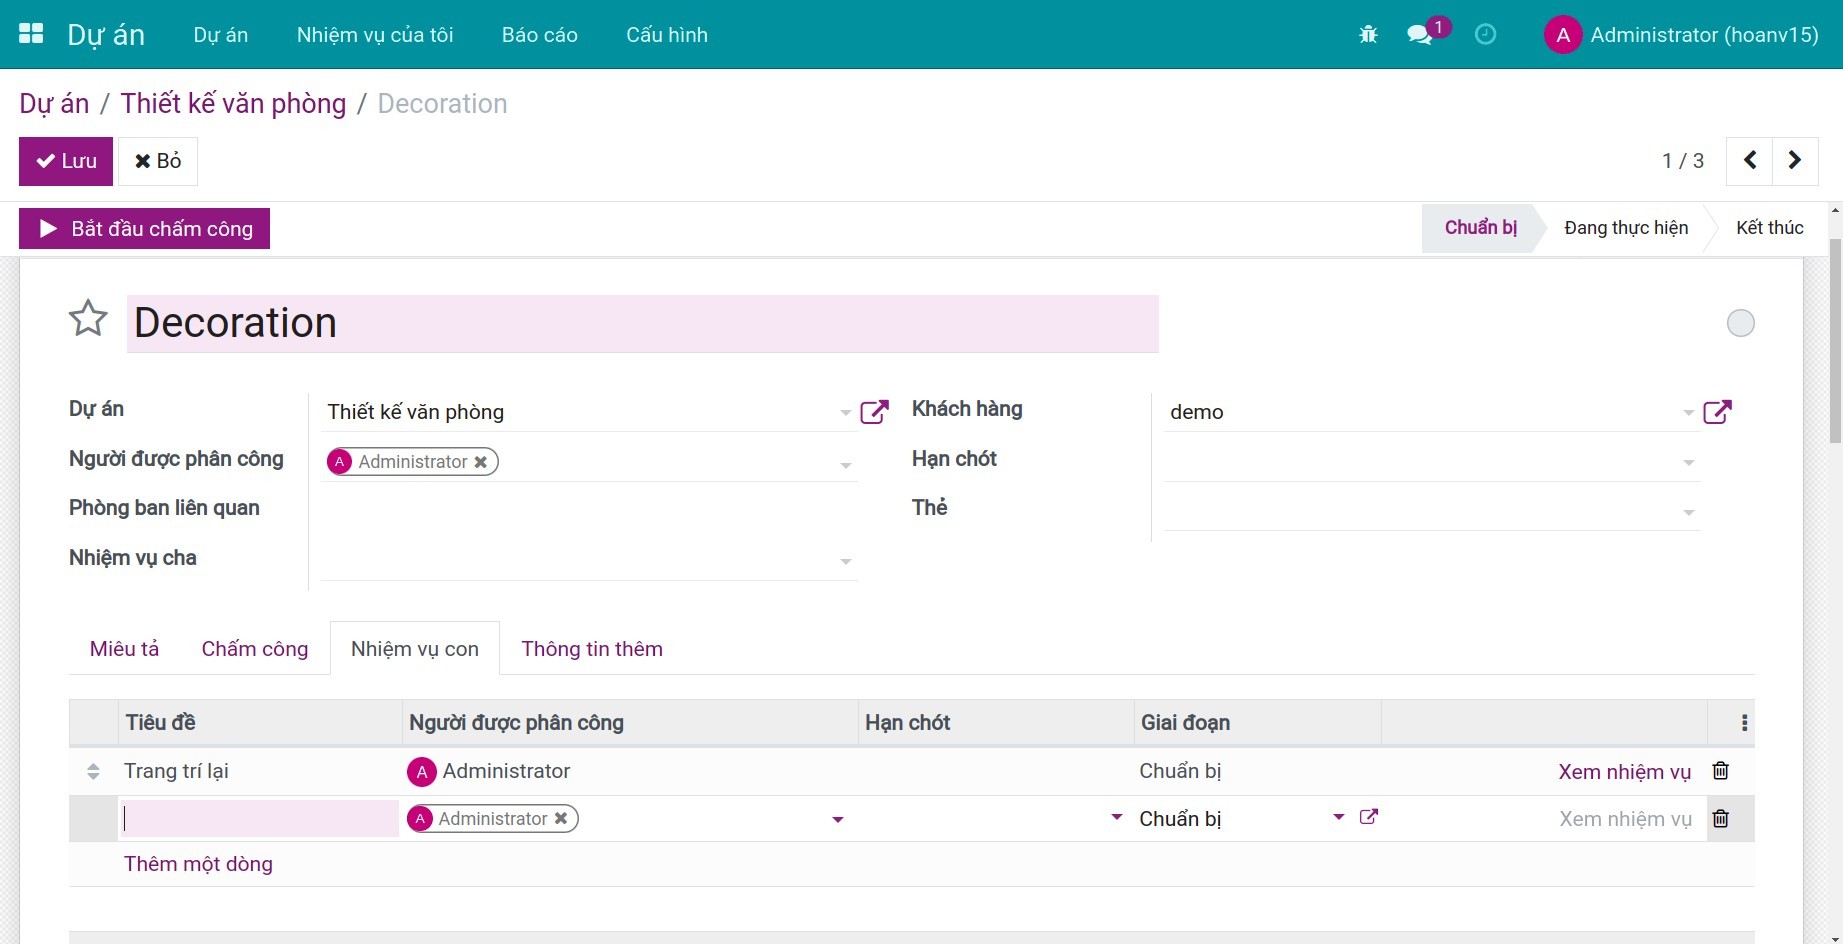Open external link for Dự án field
1843x944 pixels.
click(x=874, y=412)
